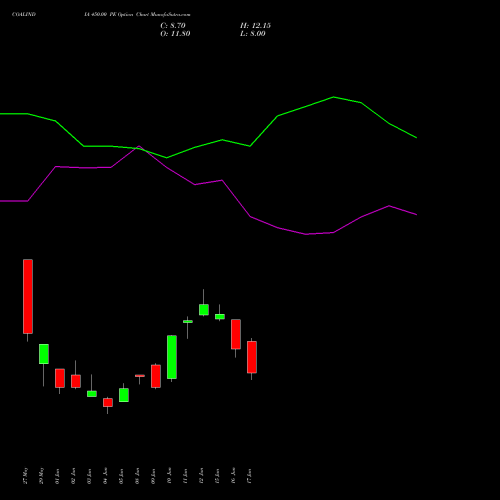Viewport: 500px width, 500px height.
Task: Click the 15 Jun date label
Action: [218, 476]
